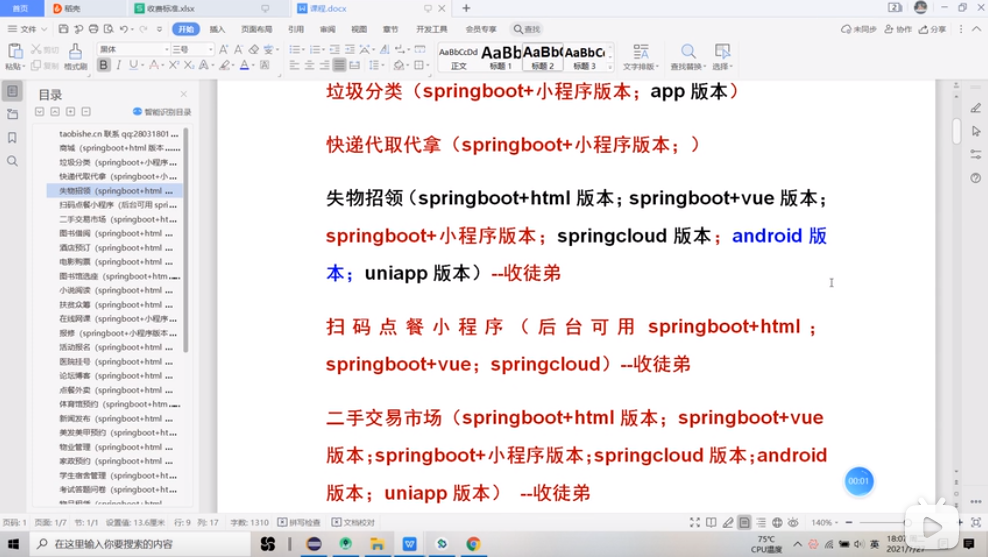Open the References (引用) tab
This screenshot has height=557, width=988.
(x=296, y=29)
